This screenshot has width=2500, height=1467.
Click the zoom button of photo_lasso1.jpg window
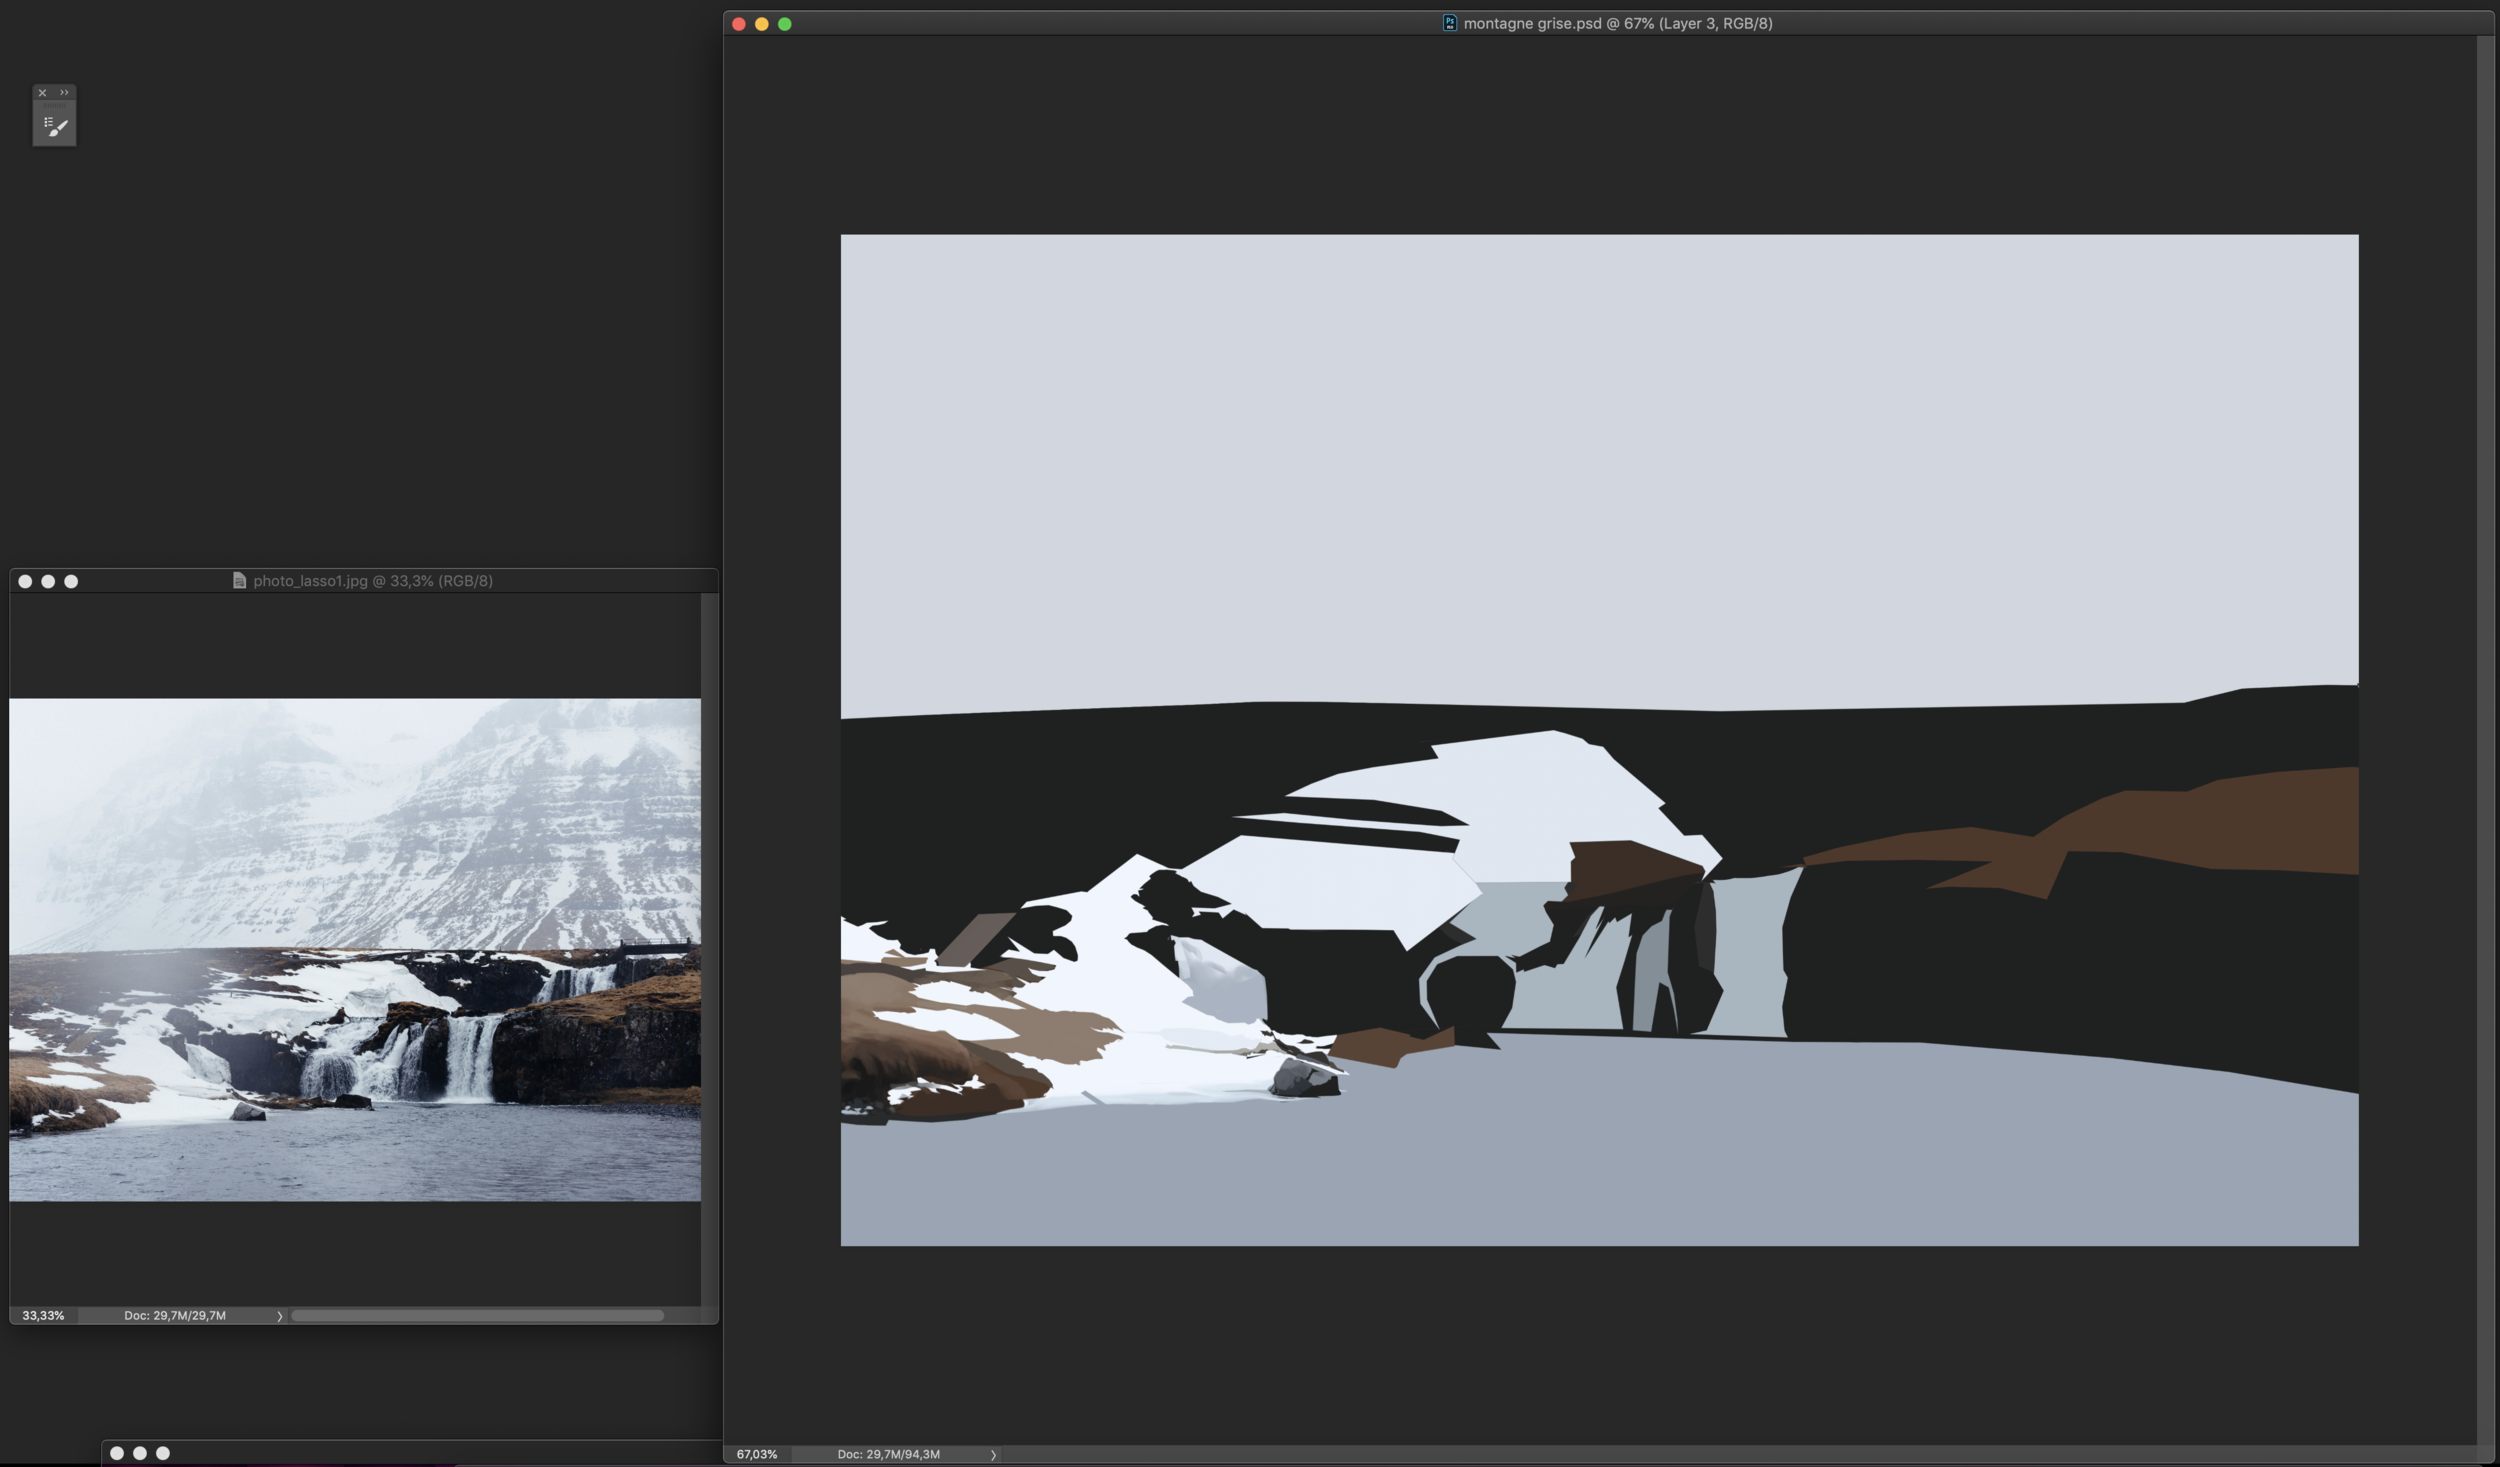[71, 581]
